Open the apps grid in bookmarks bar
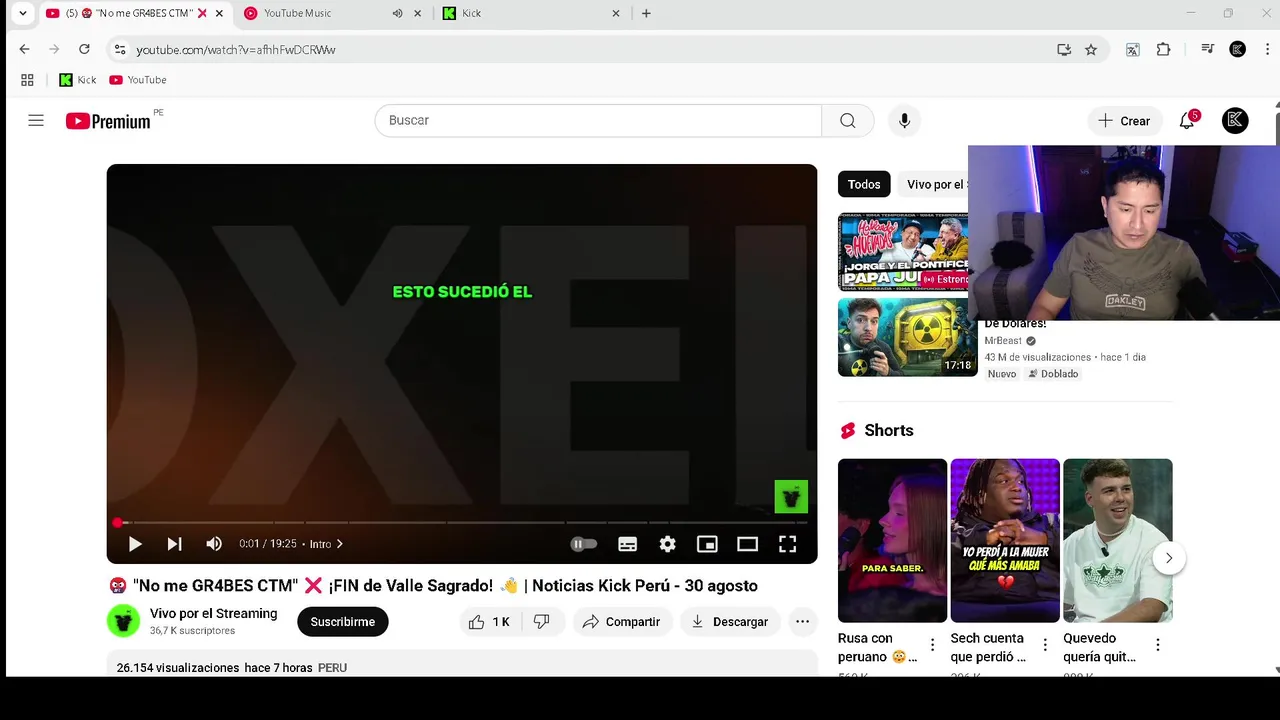Screen dimensions: 1280x720 coord(27,80)
